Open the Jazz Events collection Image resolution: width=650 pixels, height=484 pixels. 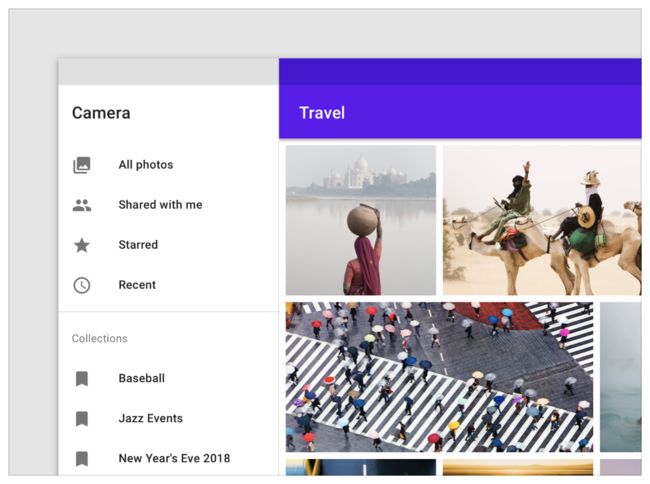coord(168,419)
